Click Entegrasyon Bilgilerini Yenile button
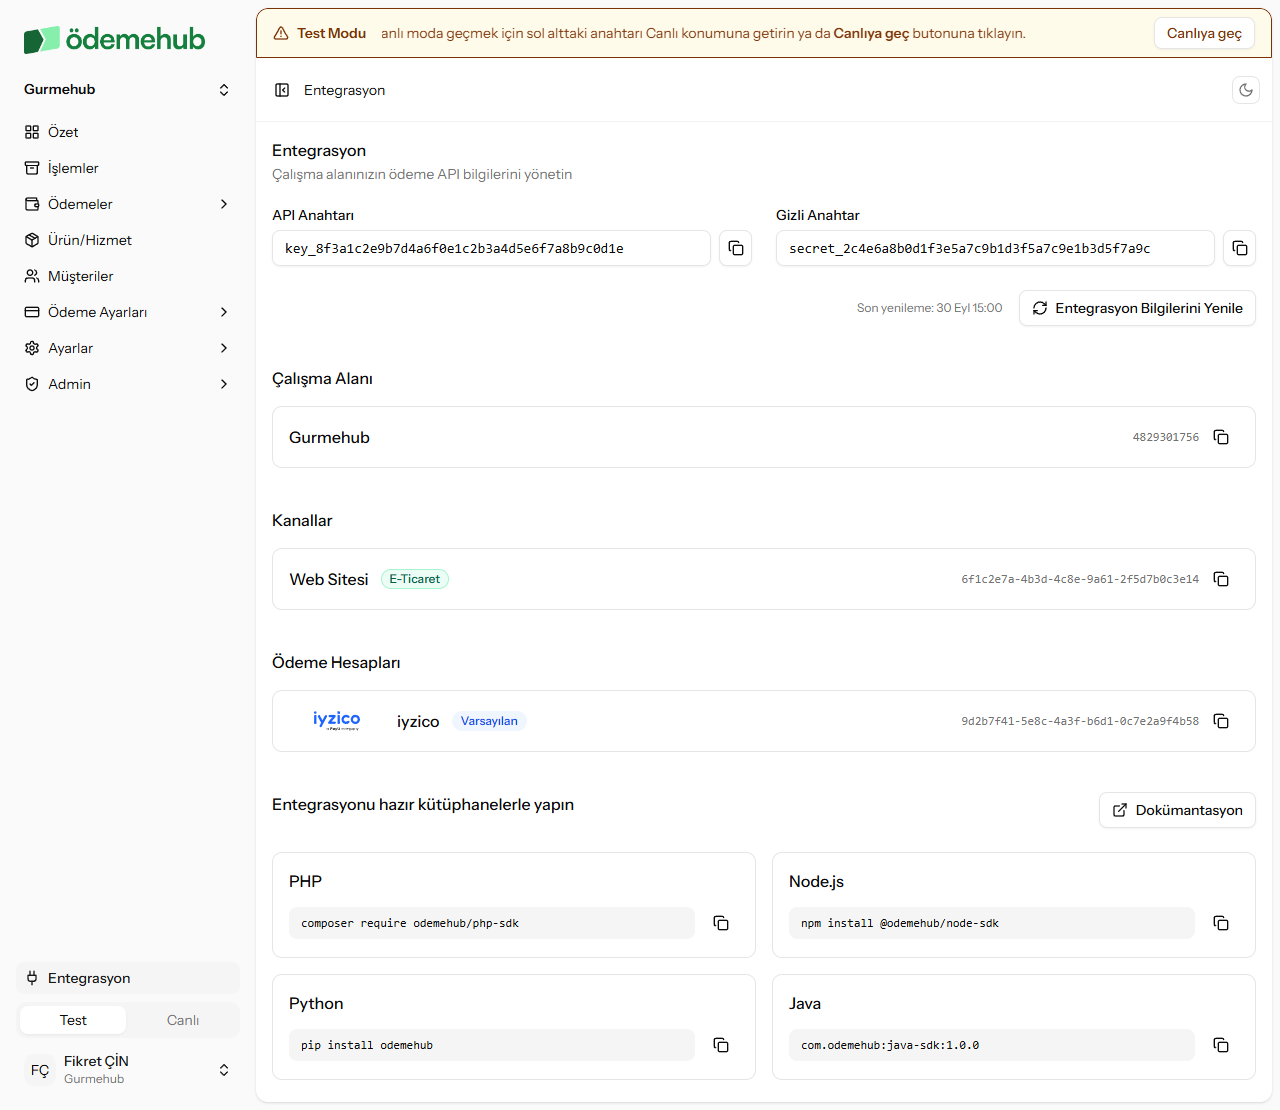The image size is (1280, 1110). pos(1137,308)
